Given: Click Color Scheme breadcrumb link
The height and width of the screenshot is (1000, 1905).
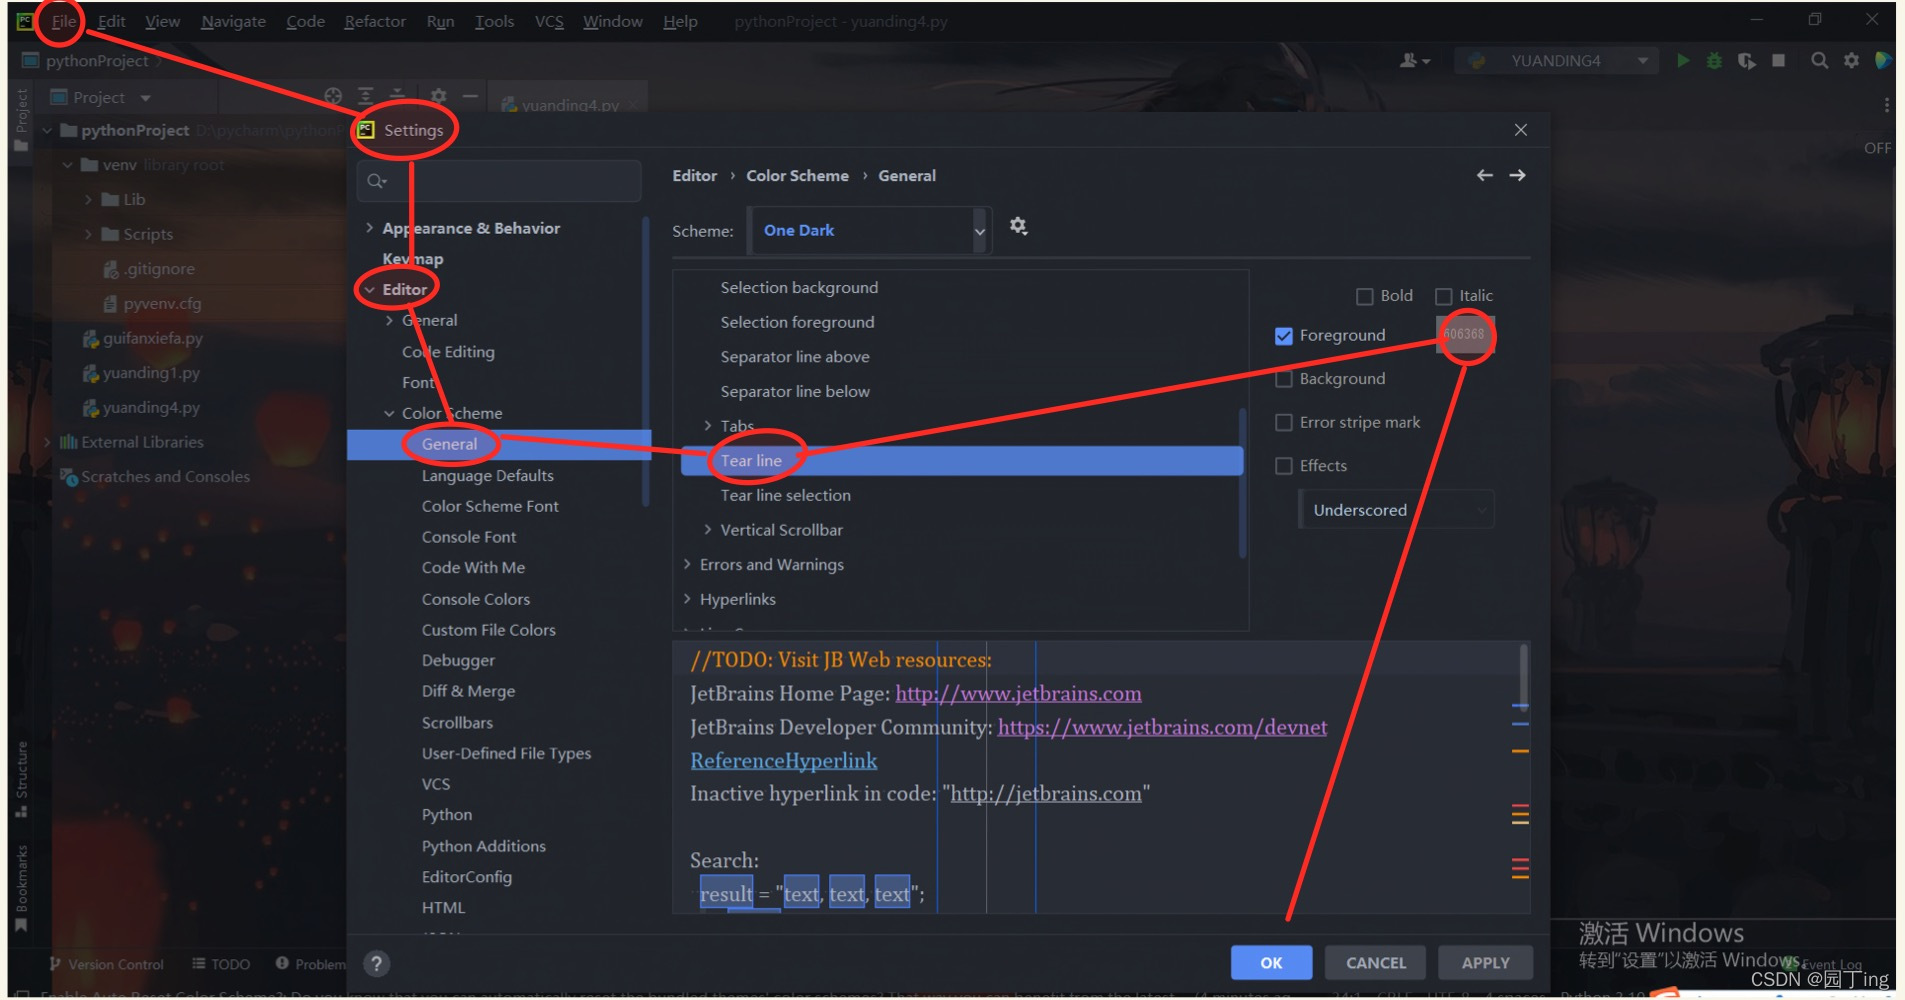Looking at the screenshot, I should [797, 175].
